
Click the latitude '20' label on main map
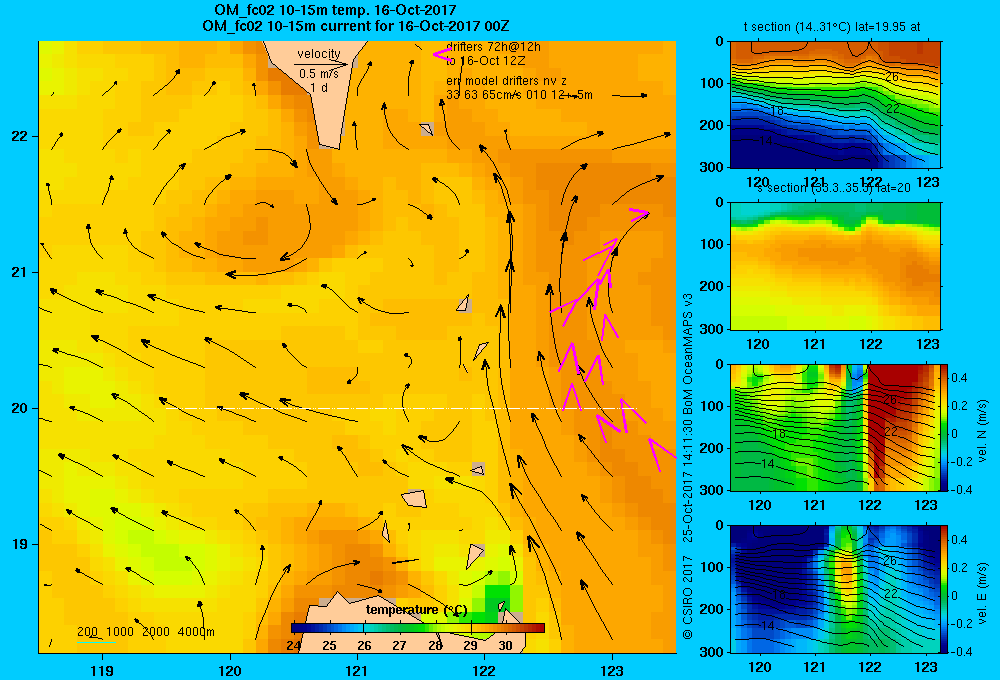pyautogui.click(x=20, y=408)
